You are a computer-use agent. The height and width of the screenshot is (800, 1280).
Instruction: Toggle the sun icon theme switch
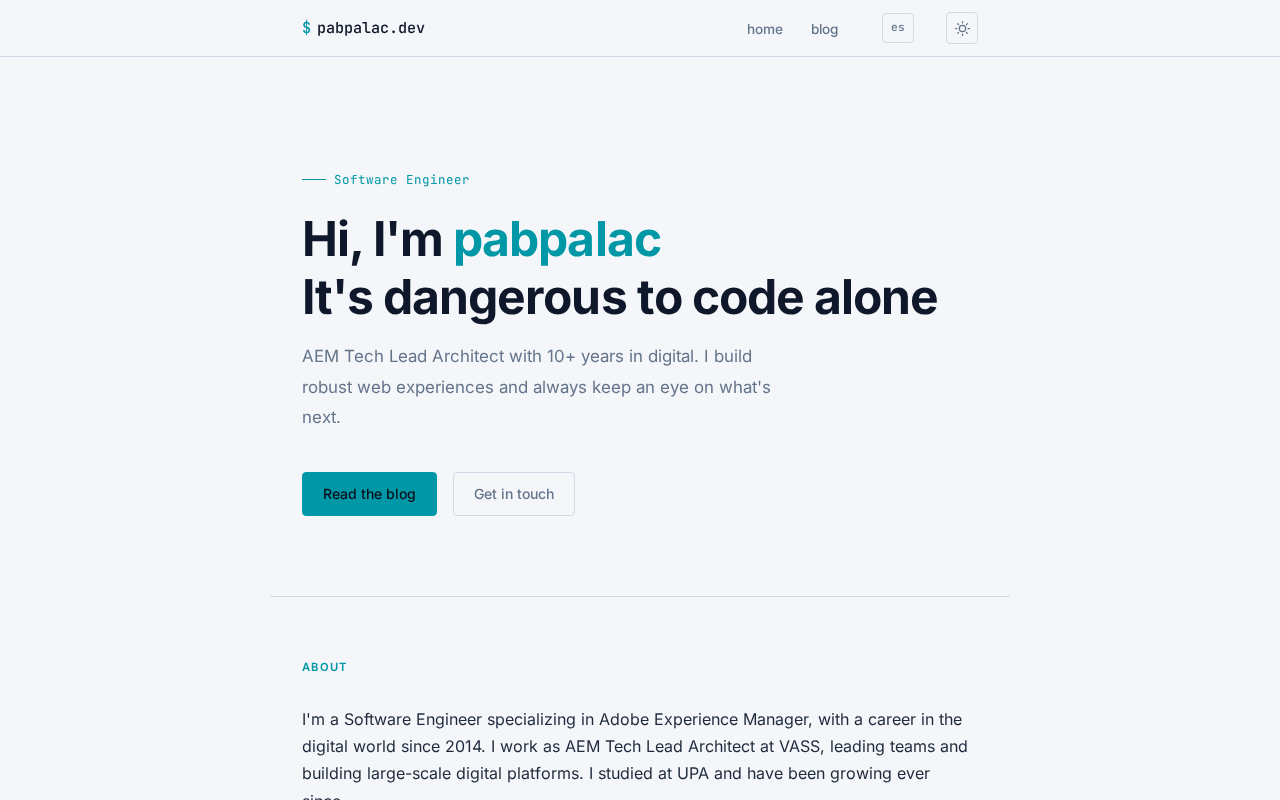[x=962, y=28]
